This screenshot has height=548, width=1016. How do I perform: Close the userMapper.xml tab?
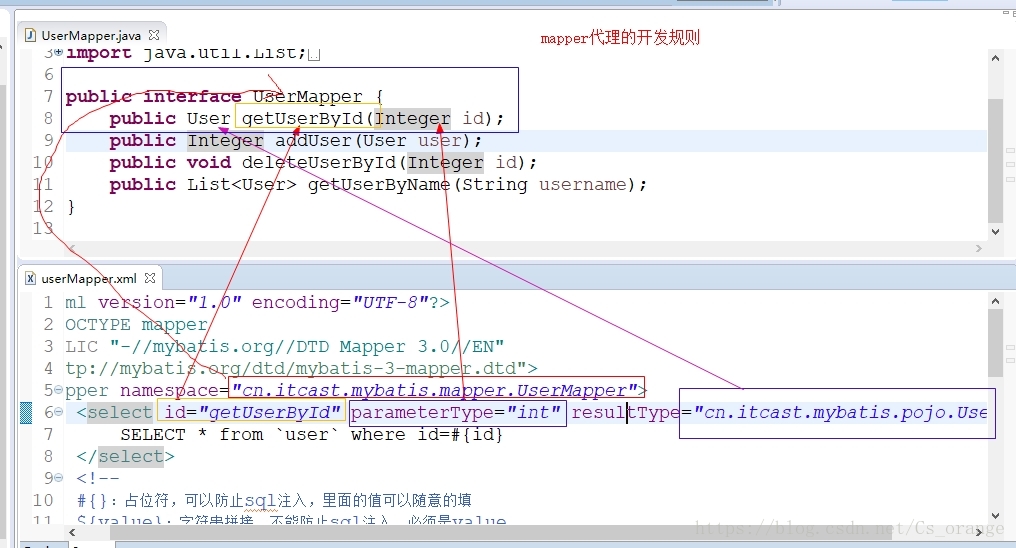click(x=150, y=278)
